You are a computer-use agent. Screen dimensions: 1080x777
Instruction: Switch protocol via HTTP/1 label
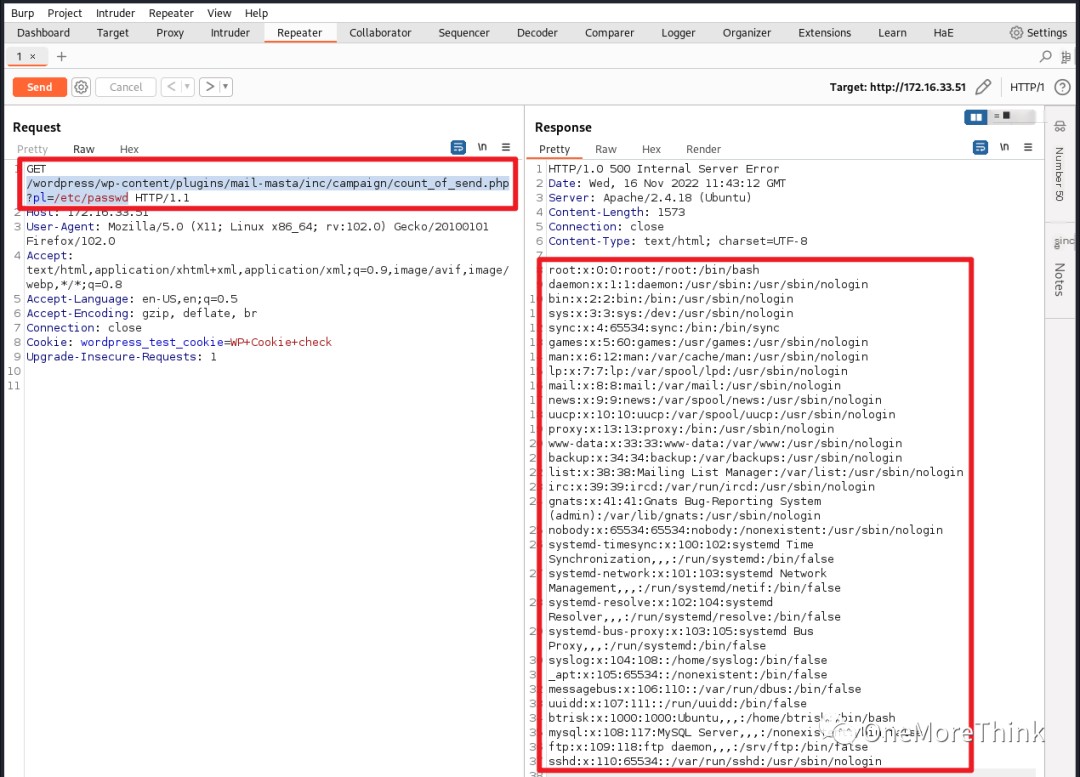(1026, 87)
